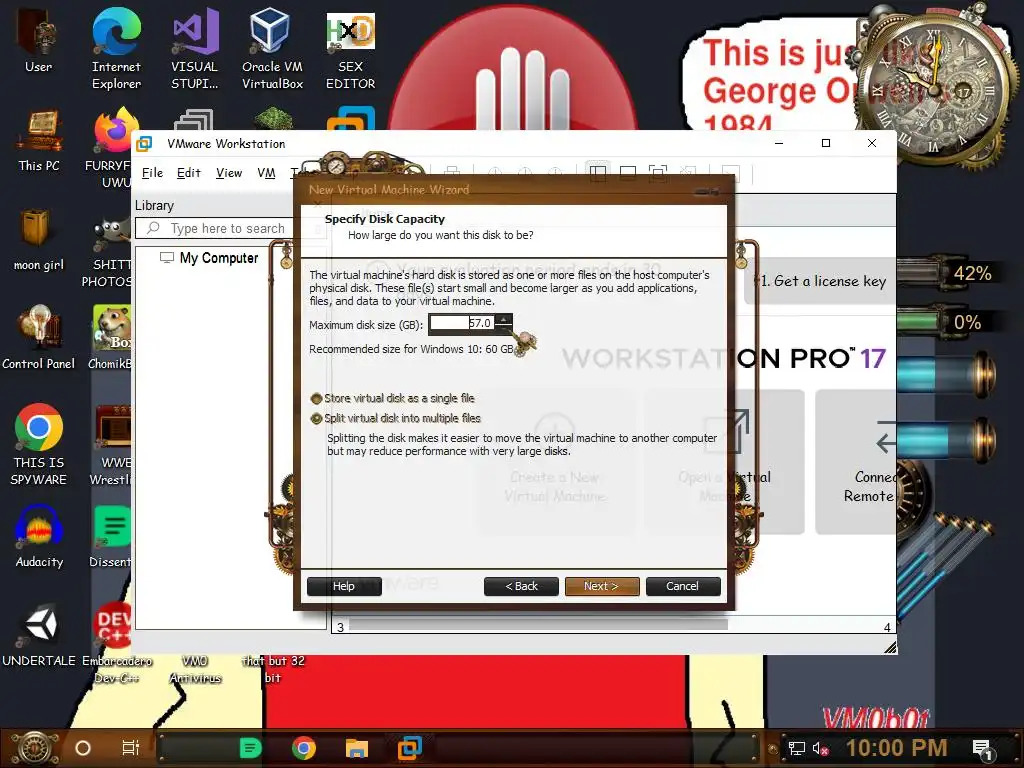Image resolution: width=1024 pixels, height=768 pixels.
Task: Open the ChomikBox desktop icon
Action: point(111,337)
